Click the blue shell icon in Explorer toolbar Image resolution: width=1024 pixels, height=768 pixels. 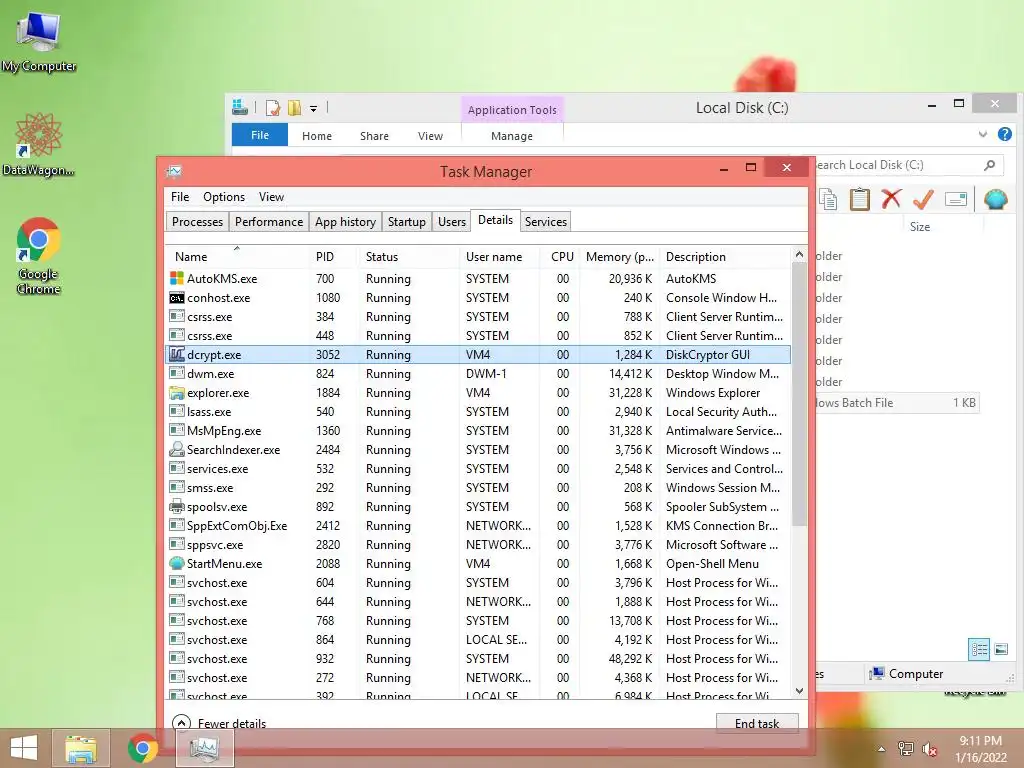coord(995,199)
